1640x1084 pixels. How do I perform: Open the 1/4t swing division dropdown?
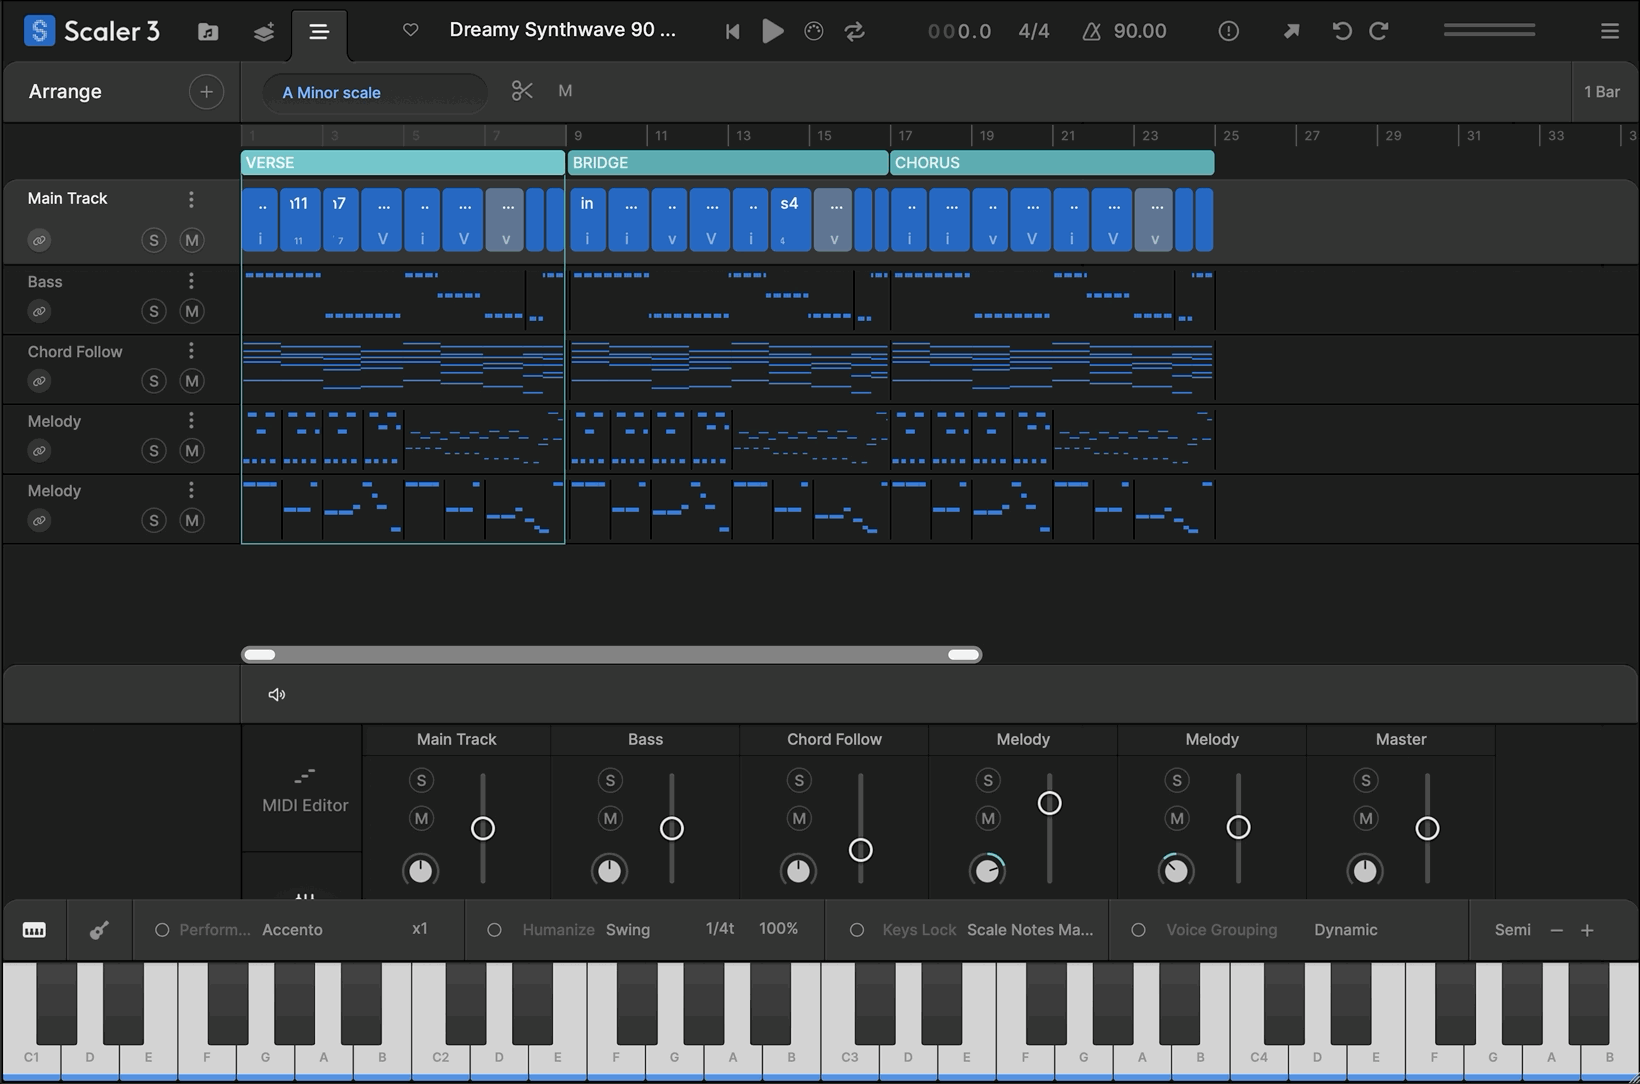720,929
